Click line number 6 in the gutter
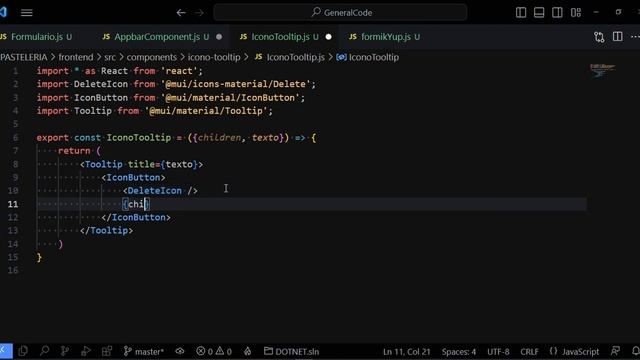Image resolution: width=640 pixels, height=360 pixels. tap(15, 138)
